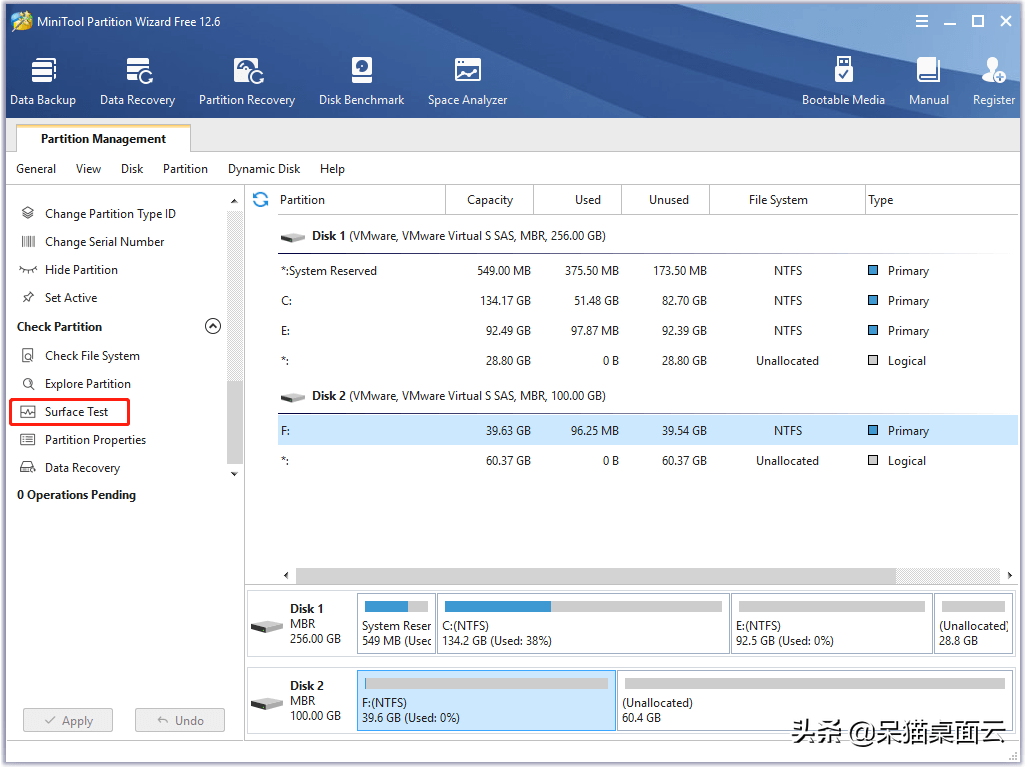
Task: Open the Dynamic Disk menu
Action: pyautogui.click(x=264, y=169)
